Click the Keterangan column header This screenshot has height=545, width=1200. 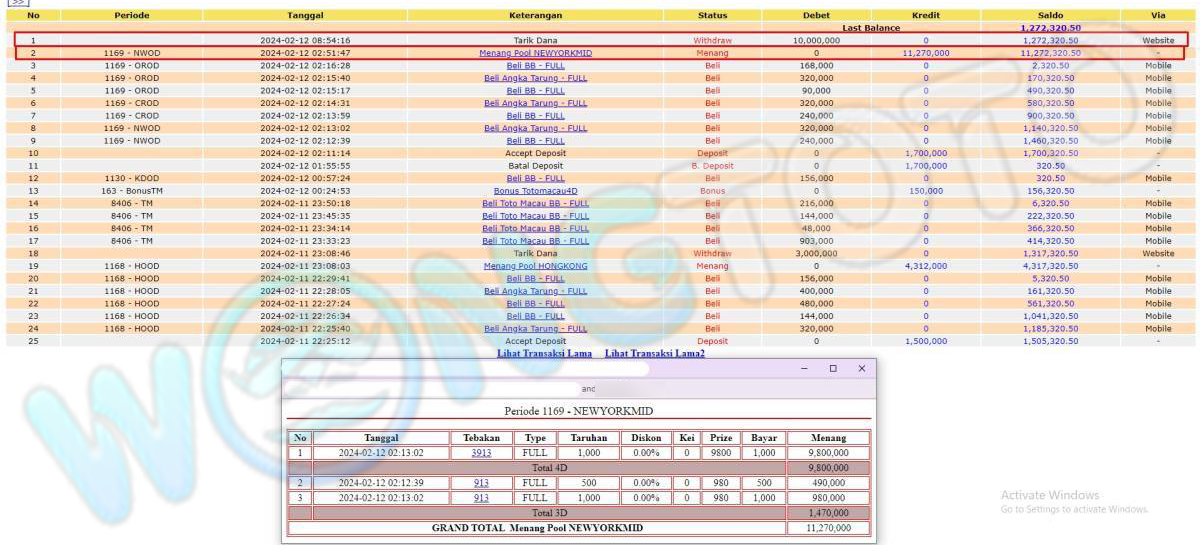(535, 16)
